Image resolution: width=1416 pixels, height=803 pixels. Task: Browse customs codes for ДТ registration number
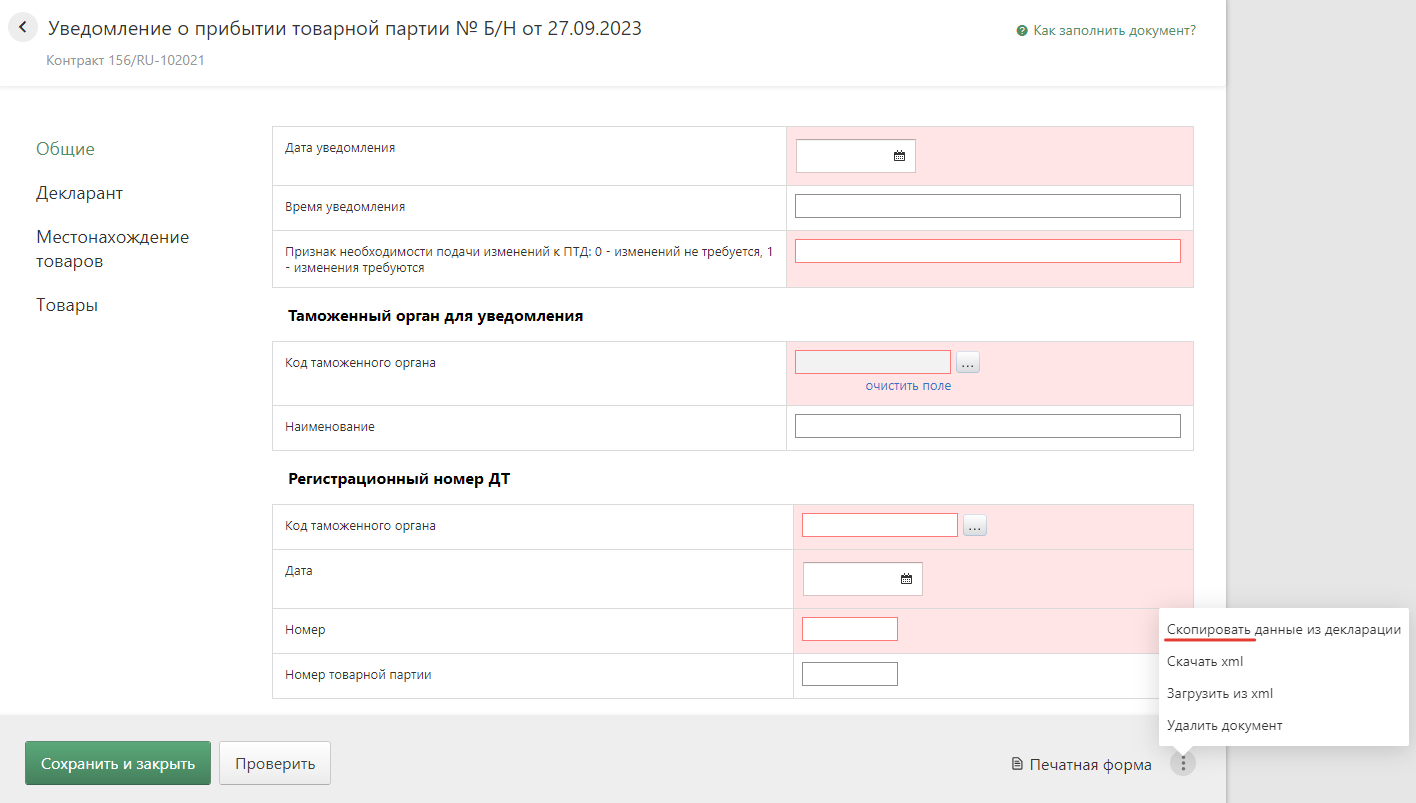pyautogui.click(x=975, y=525)
